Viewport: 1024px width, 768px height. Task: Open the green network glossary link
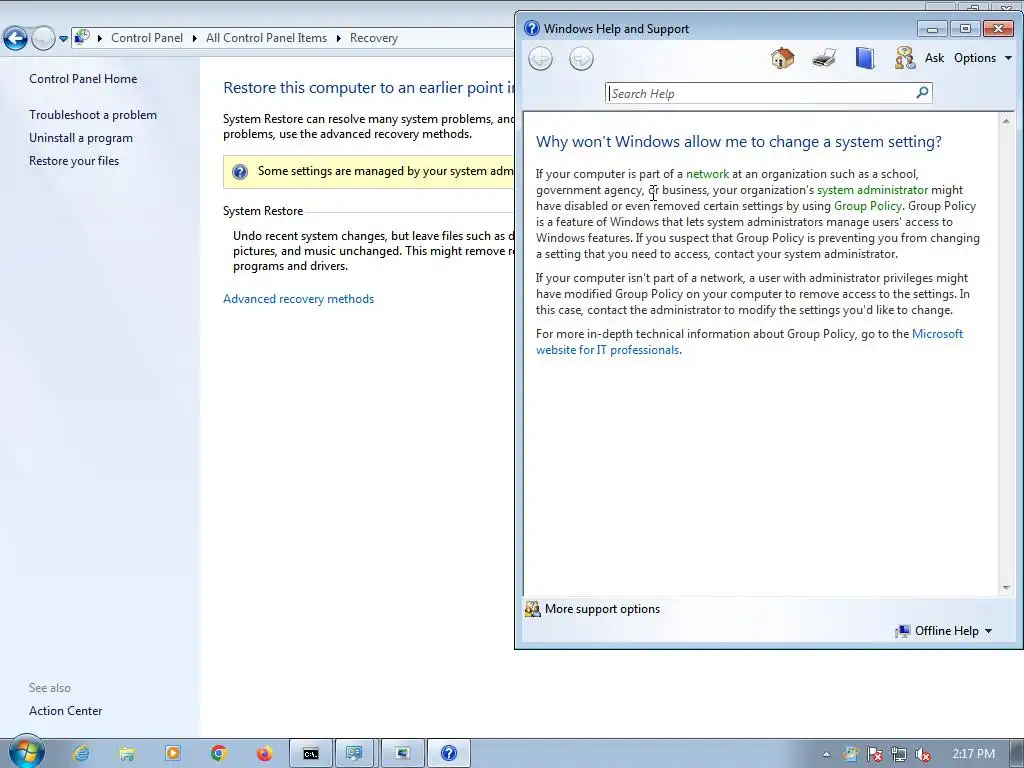[x=707, y=174]
